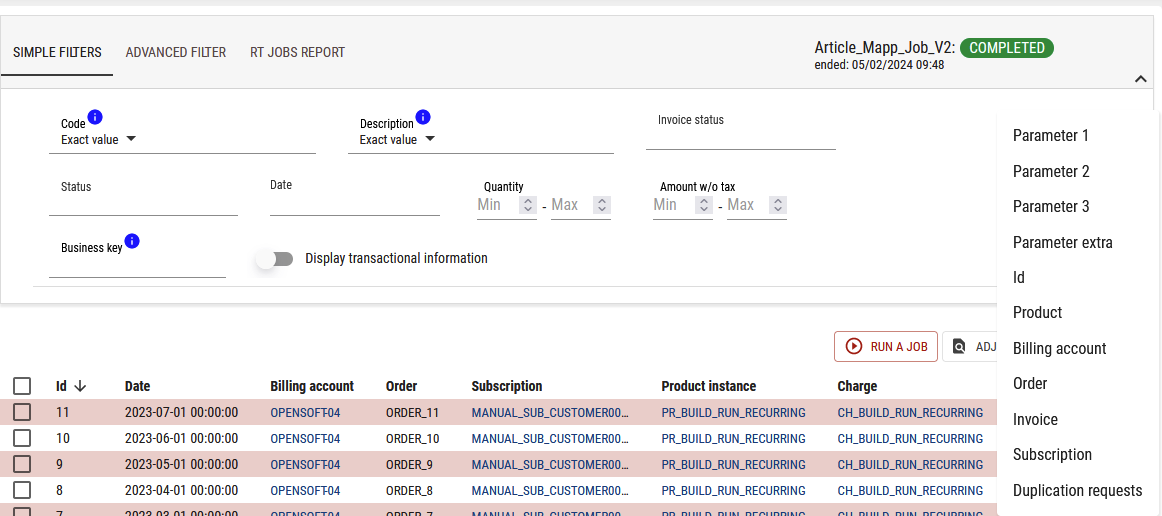The width and height of the screenshot is (1162, 516).
Task: Click the play icon in Run a Job
Action: click(854, 346)
